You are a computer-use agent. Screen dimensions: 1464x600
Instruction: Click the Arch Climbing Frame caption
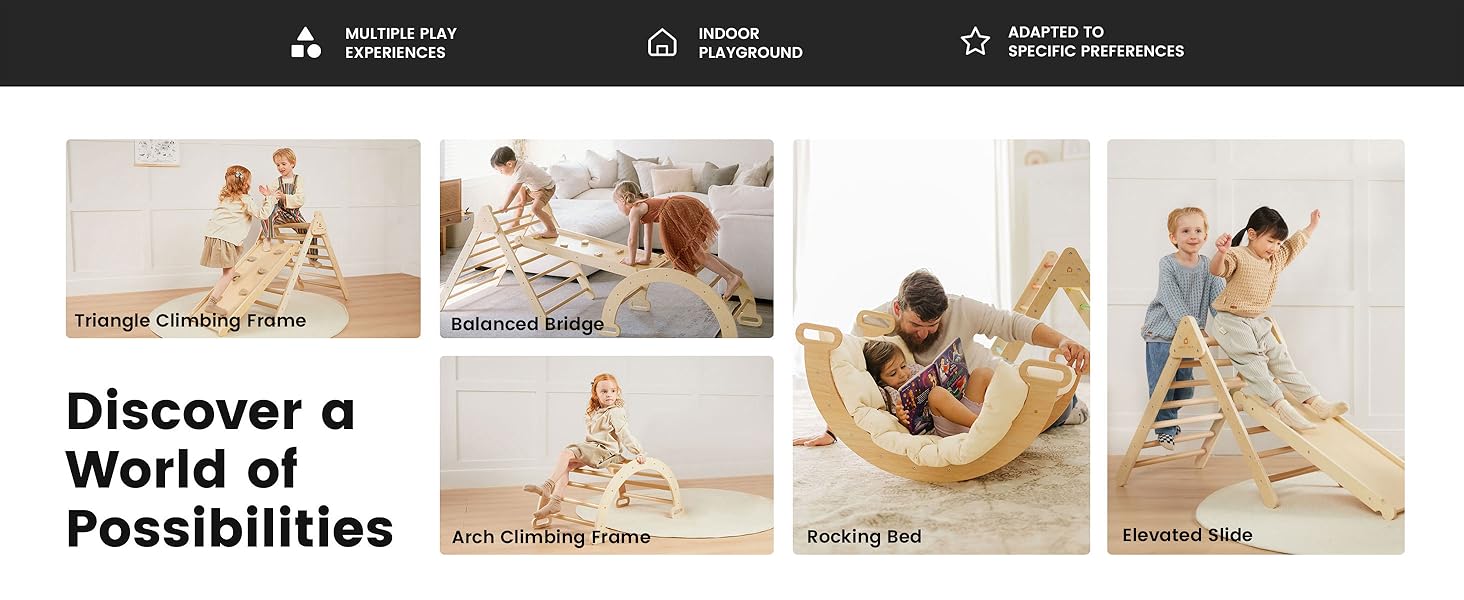[x=551, y=537]
